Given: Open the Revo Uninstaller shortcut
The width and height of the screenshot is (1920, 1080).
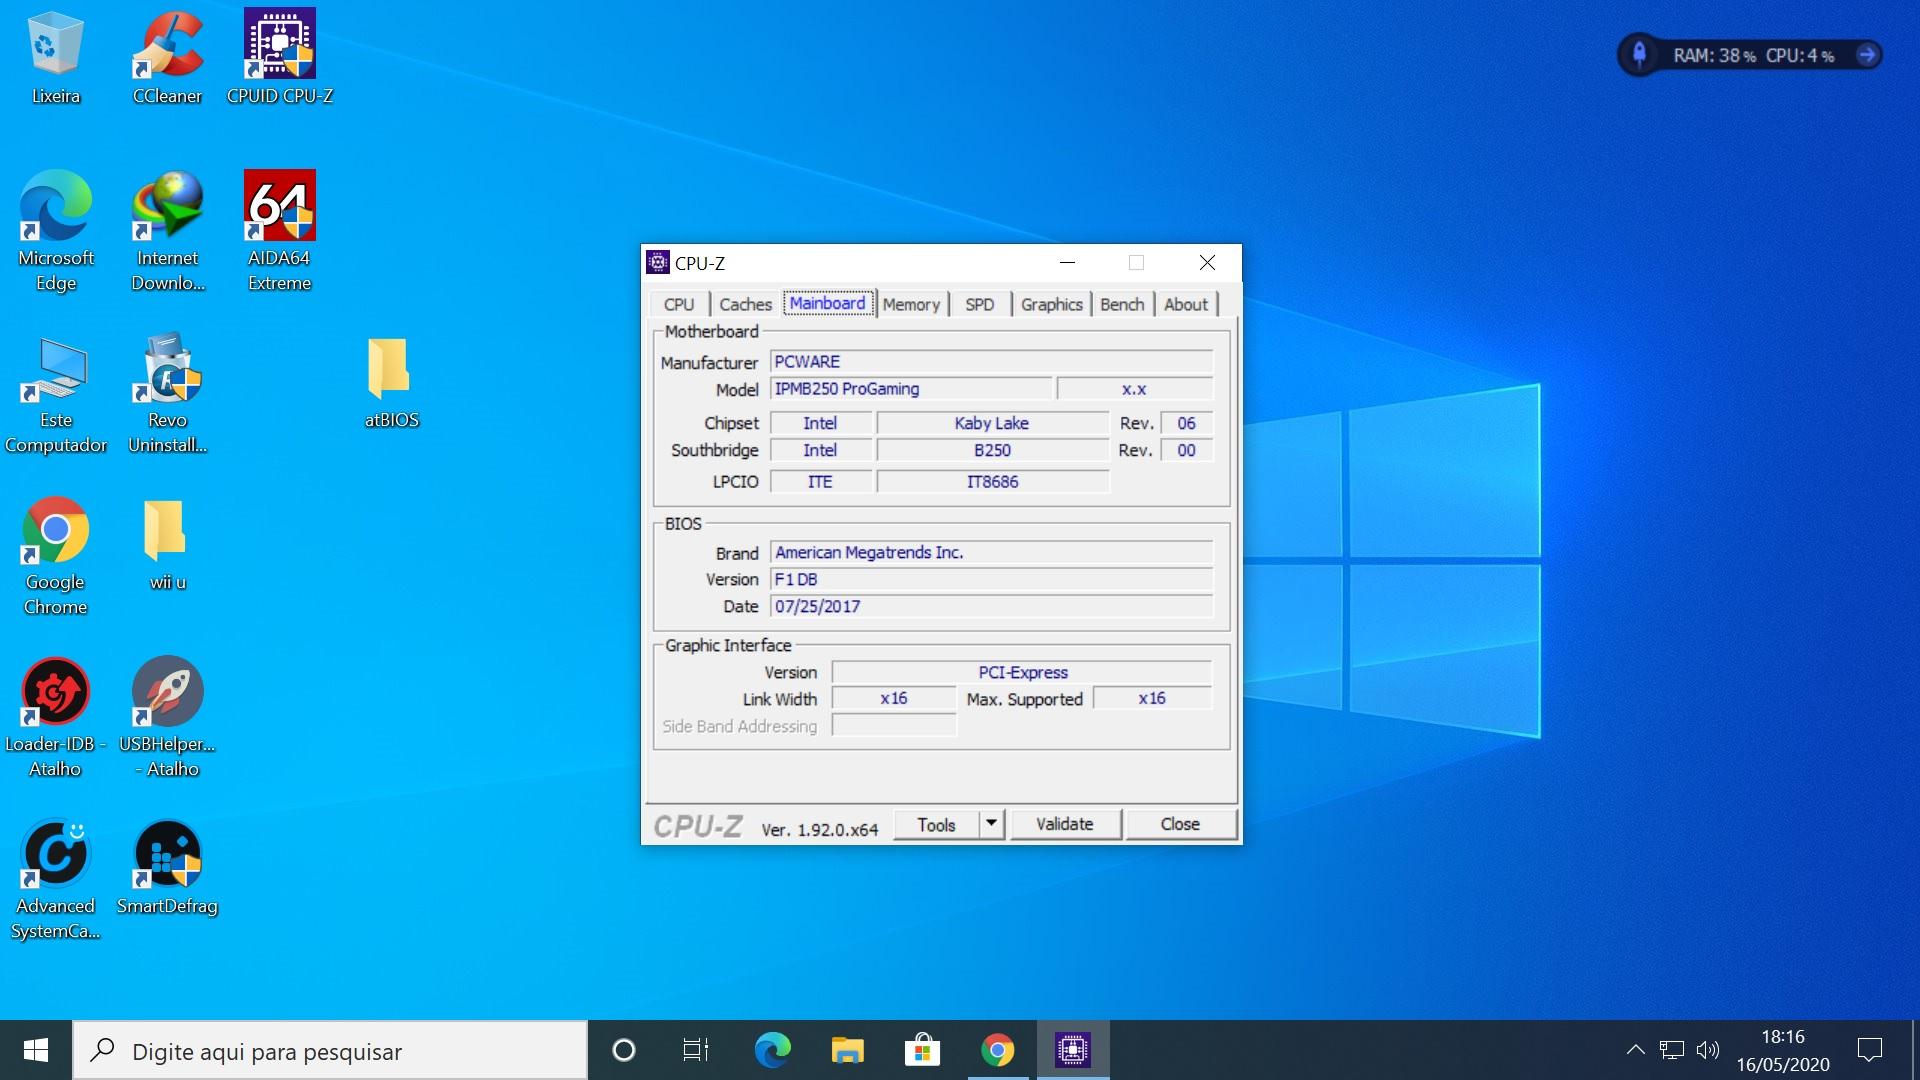Looking at the screenshot, I should point(167,395).
